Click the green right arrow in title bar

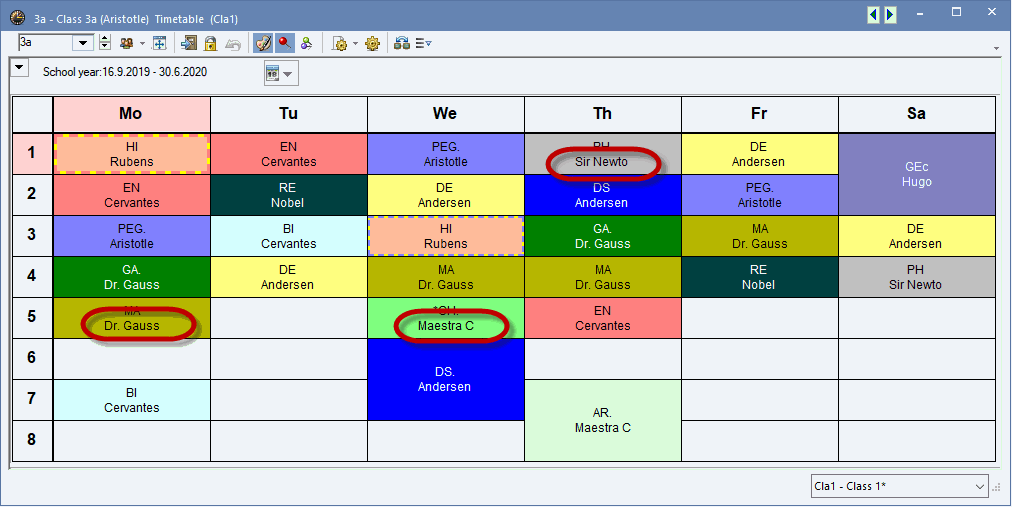[x=890, y=14]
